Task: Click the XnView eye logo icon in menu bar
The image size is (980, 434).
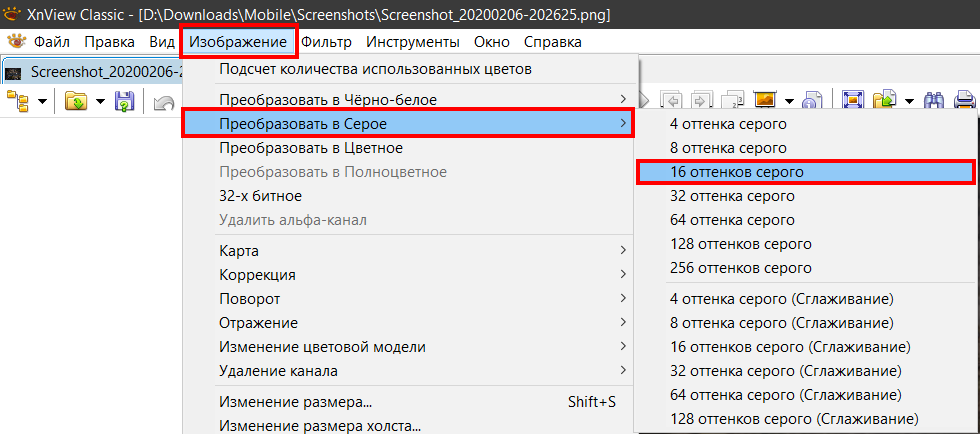Action: (x=16, y=41)
